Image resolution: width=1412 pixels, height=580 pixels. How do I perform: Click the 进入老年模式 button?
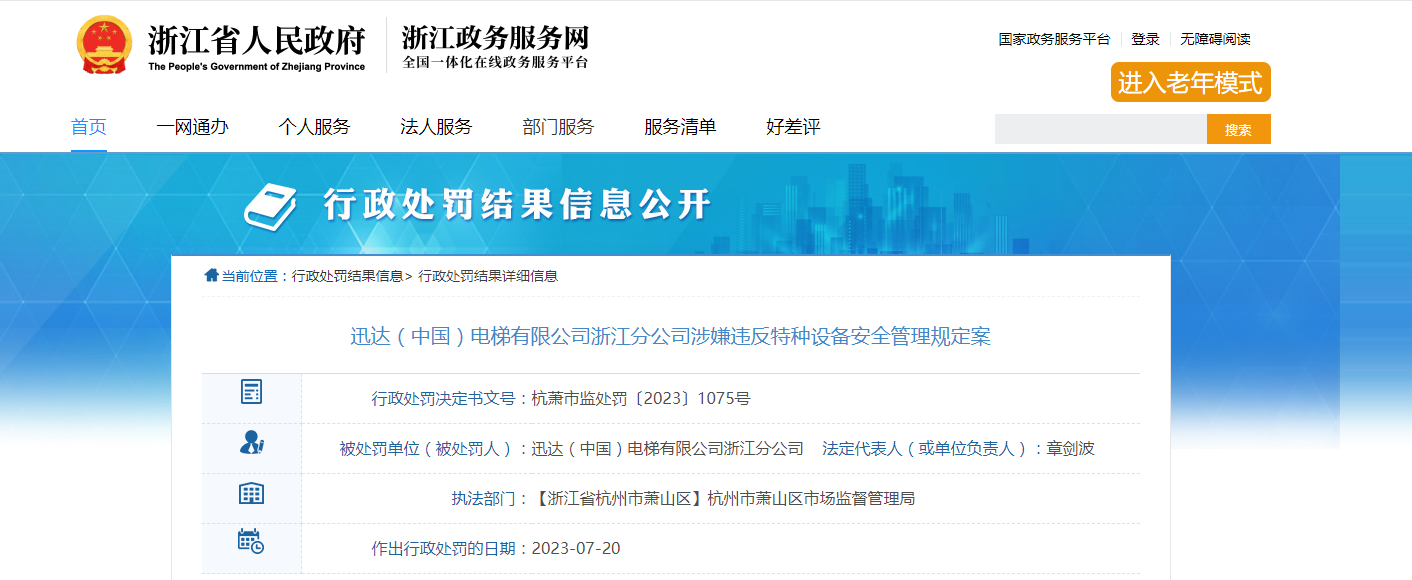tap(1190, 82)
